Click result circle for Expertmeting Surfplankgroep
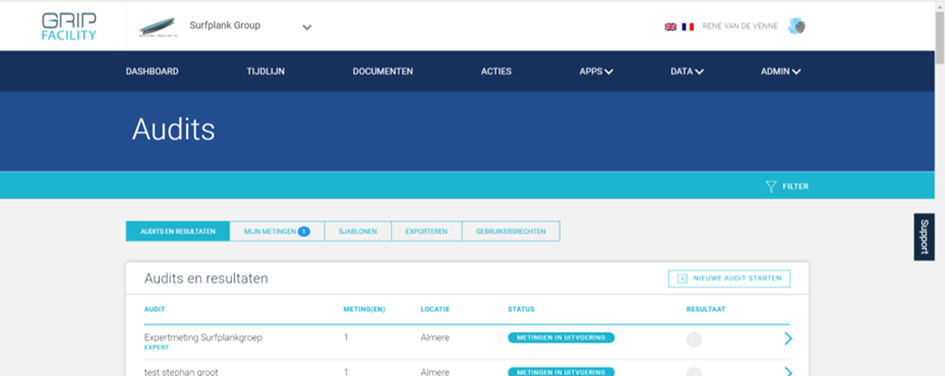Screen dimensions: 945x376 [694, 339]
